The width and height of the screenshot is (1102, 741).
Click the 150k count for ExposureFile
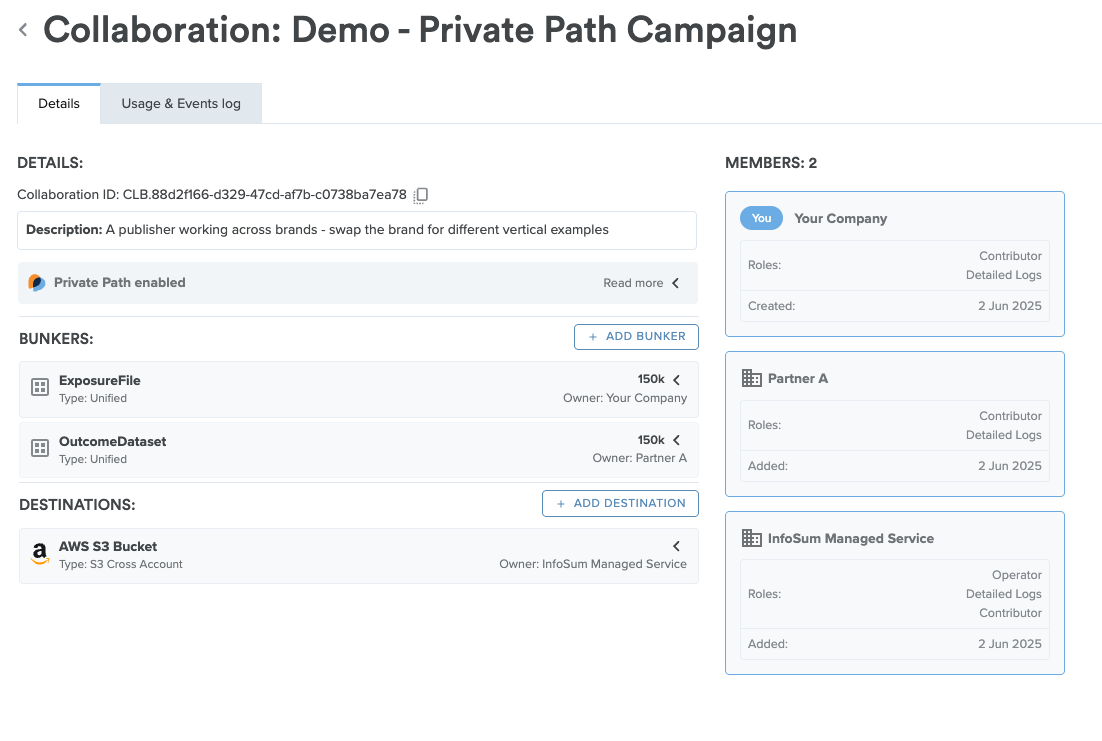point(651,380)
